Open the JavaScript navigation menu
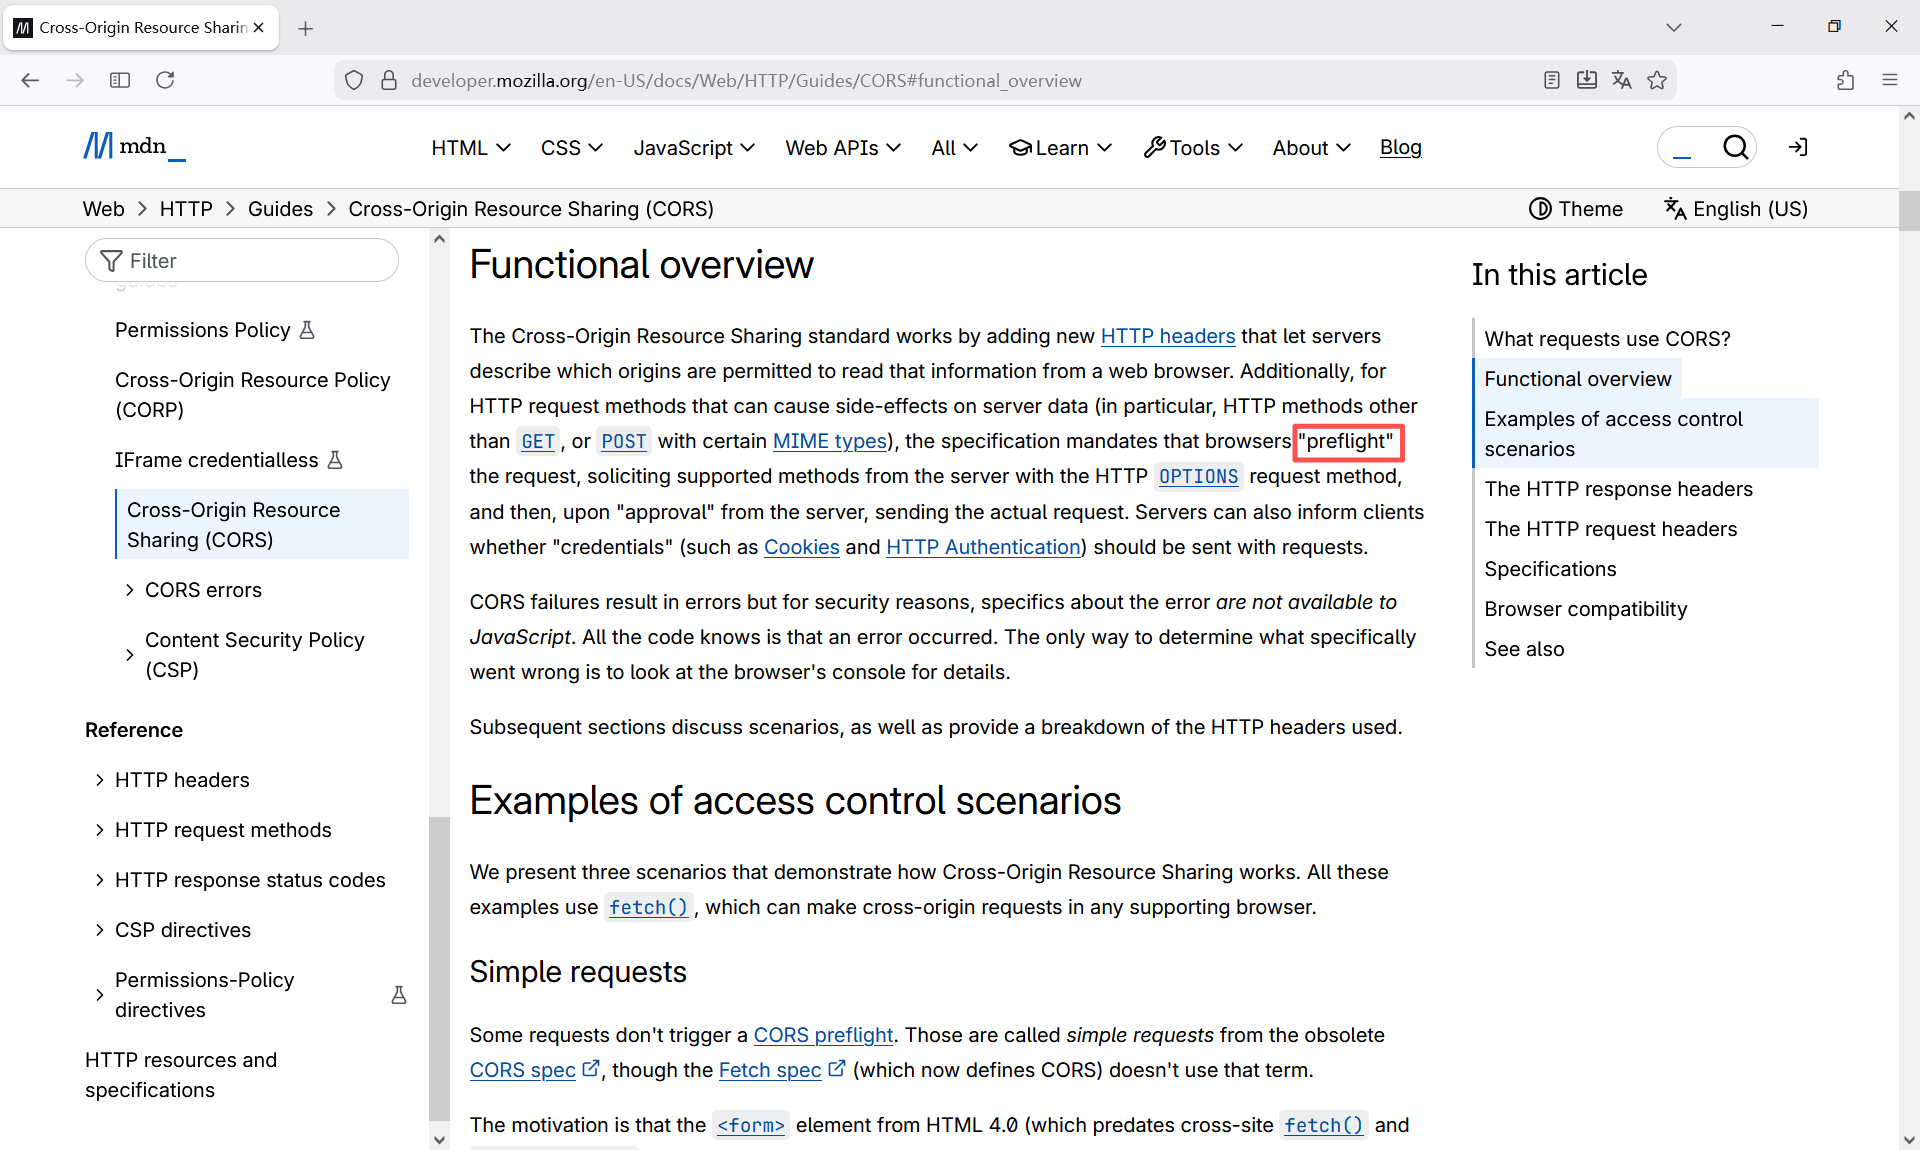 693,147
